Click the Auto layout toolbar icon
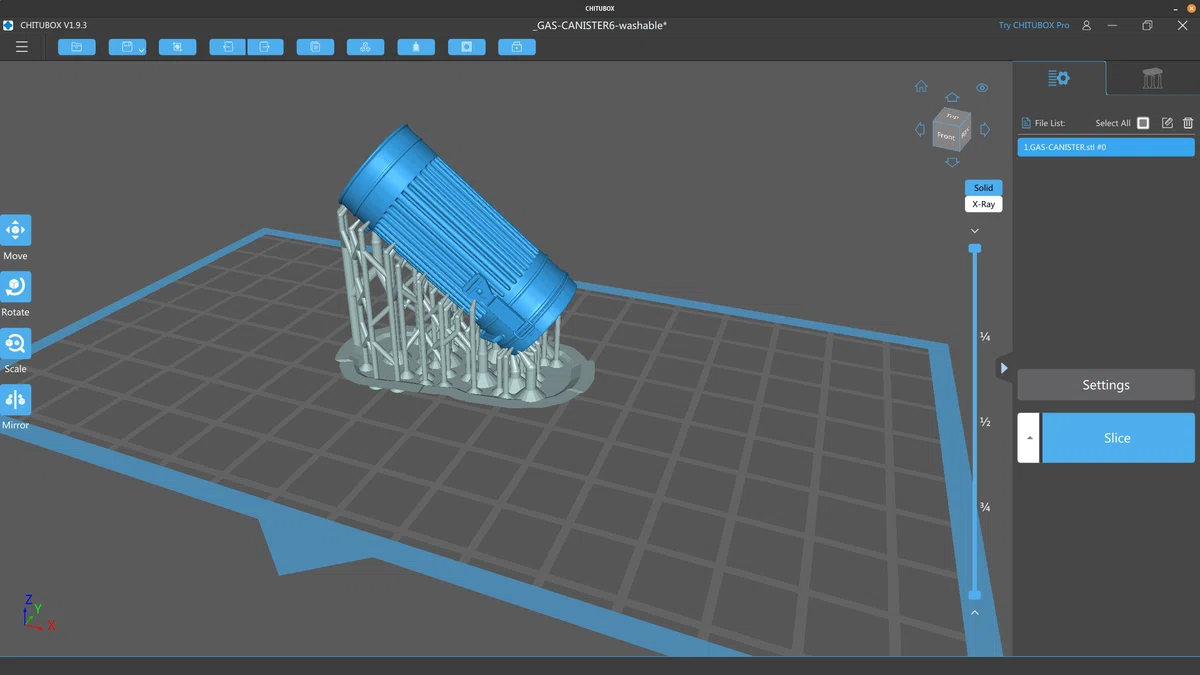The width and height of the screenshot is (1200, 675). (x=365, y=47)
